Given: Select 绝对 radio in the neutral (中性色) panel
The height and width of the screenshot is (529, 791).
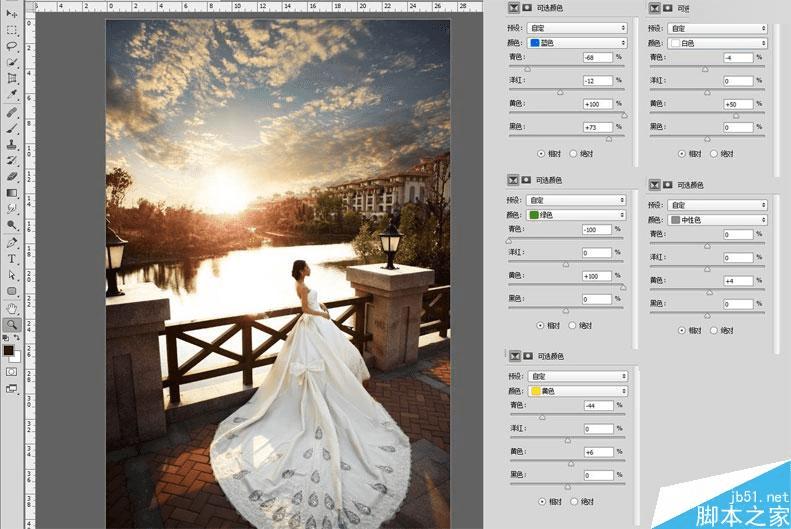Looking at the screenshot, I should coord(714,330).
